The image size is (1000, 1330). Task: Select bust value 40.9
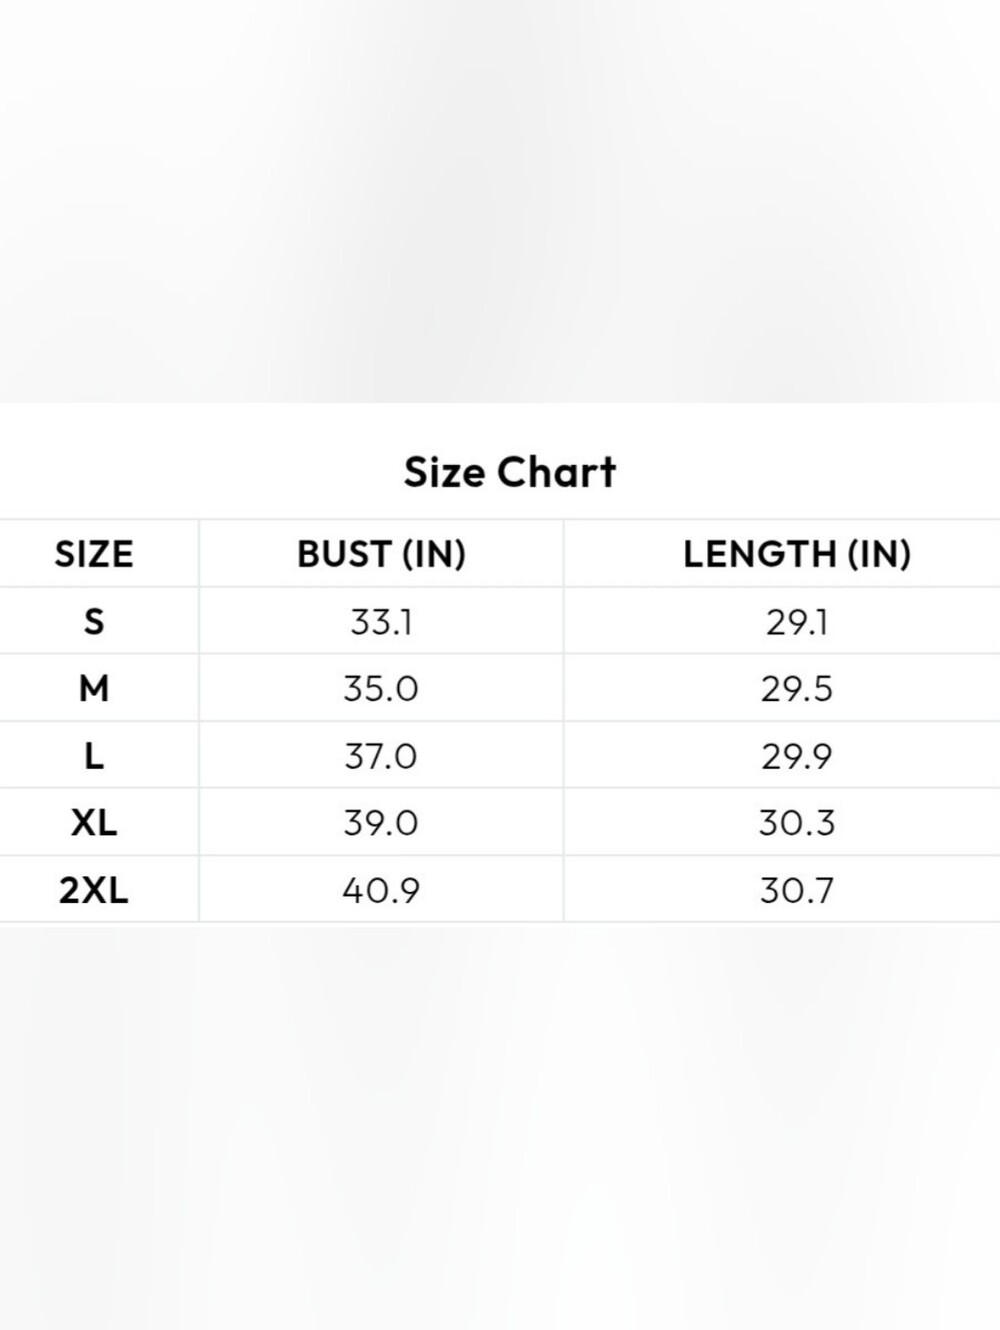coord(381,890)
